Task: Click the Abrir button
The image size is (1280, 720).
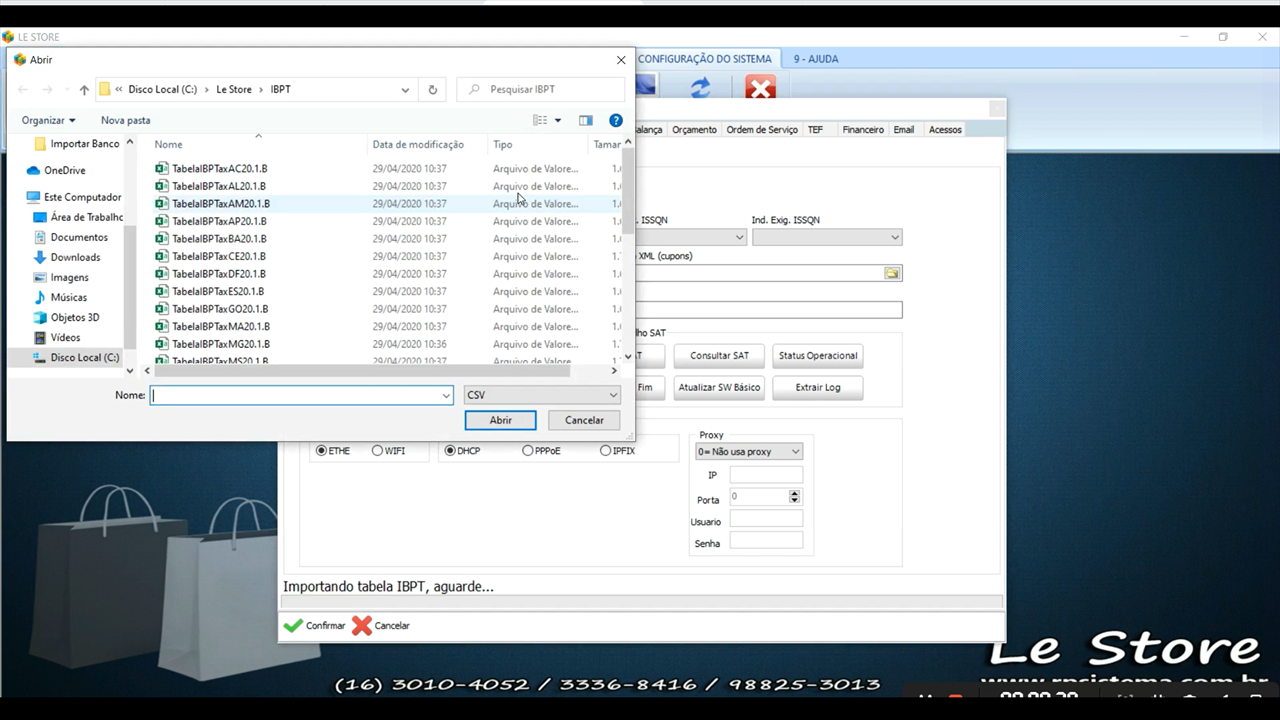Action: click(x=501, y=420)
